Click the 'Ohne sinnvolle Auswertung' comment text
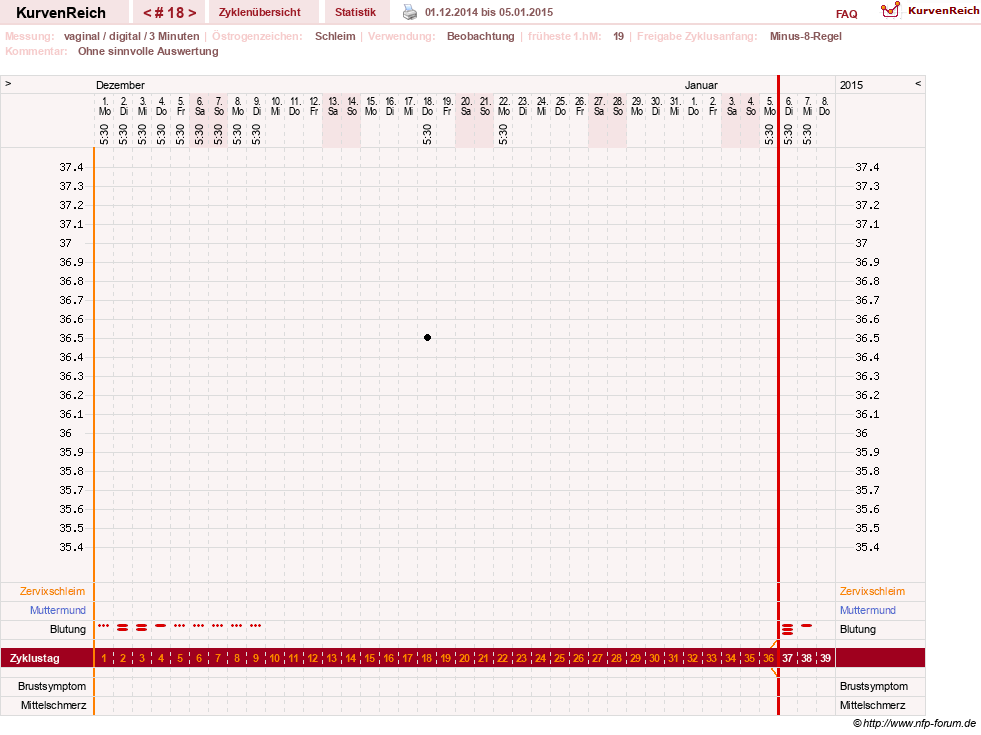981x735 pixels. (148, 51)
